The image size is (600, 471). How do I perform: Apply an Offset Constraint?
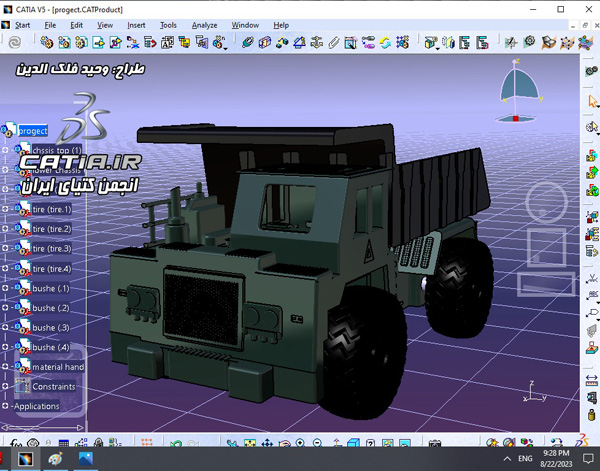click(282, 42)
